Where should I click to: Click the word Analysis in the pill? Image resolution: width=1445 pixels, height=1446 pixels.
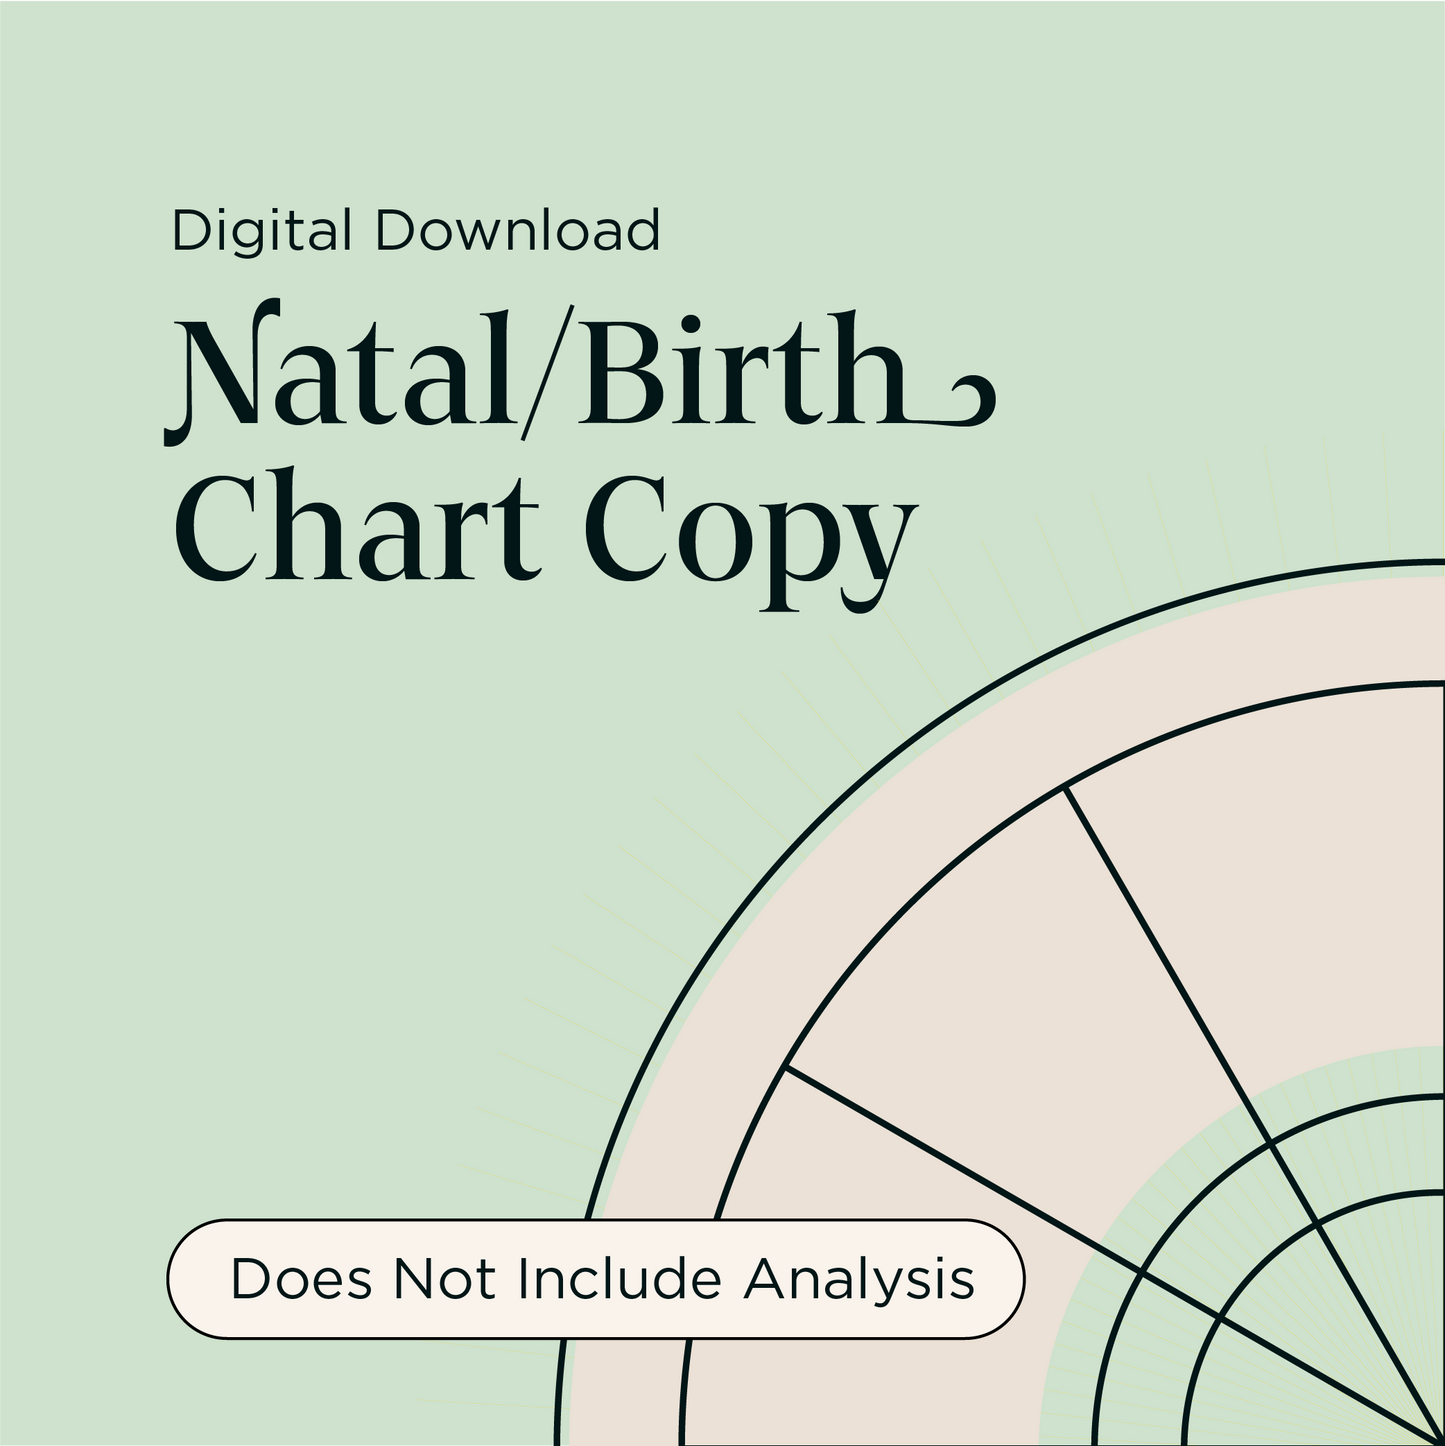pos(858,1279)
